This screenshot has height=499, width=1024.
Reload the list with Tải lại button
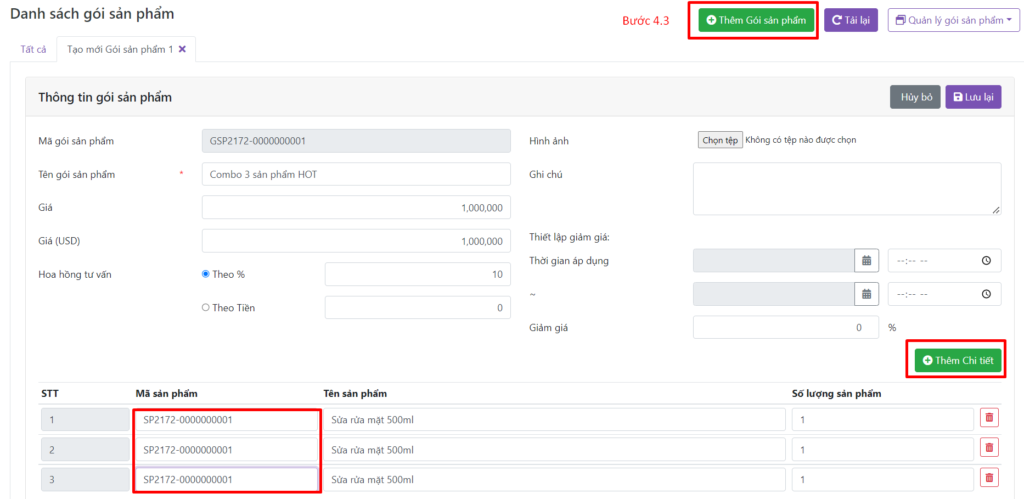(x=850, y=20)
